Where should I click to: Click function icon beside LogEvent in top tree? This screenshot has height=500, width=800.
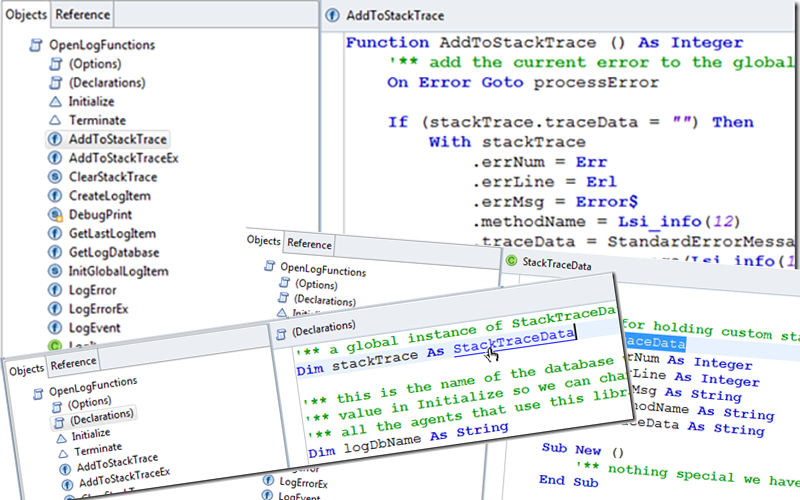[x=55, y=328]
